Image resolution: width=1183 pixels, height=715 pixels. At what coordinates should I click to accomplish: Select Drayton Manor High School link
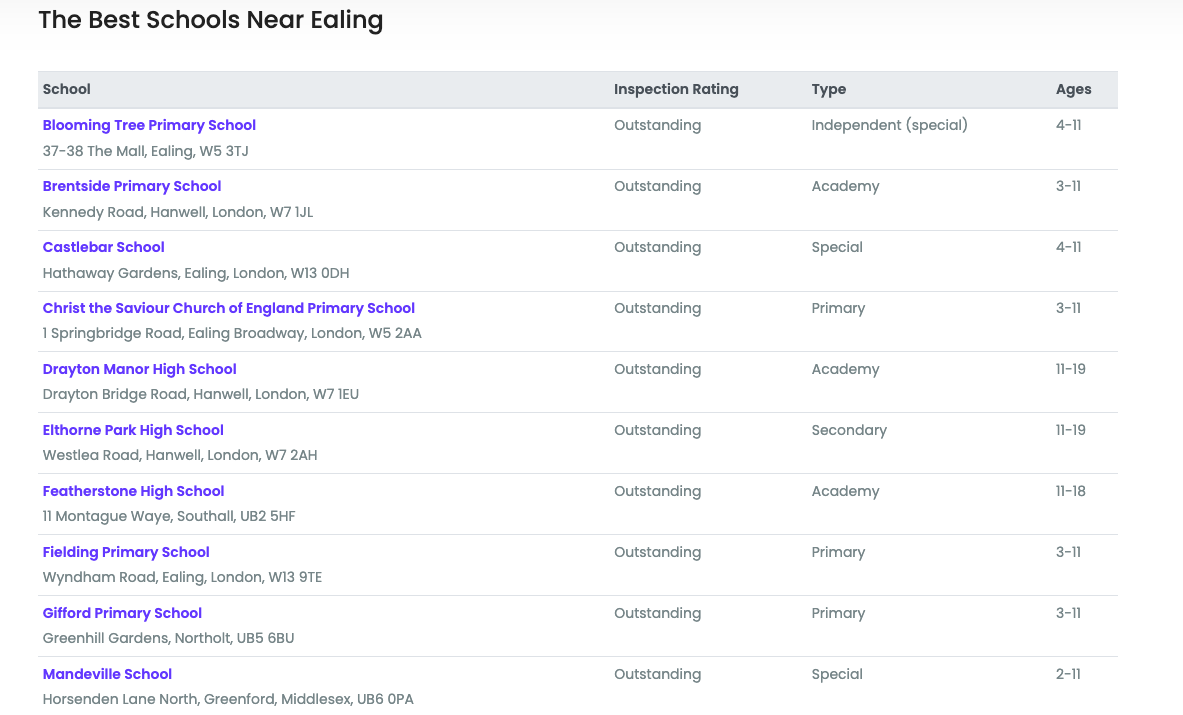(139, 369)
